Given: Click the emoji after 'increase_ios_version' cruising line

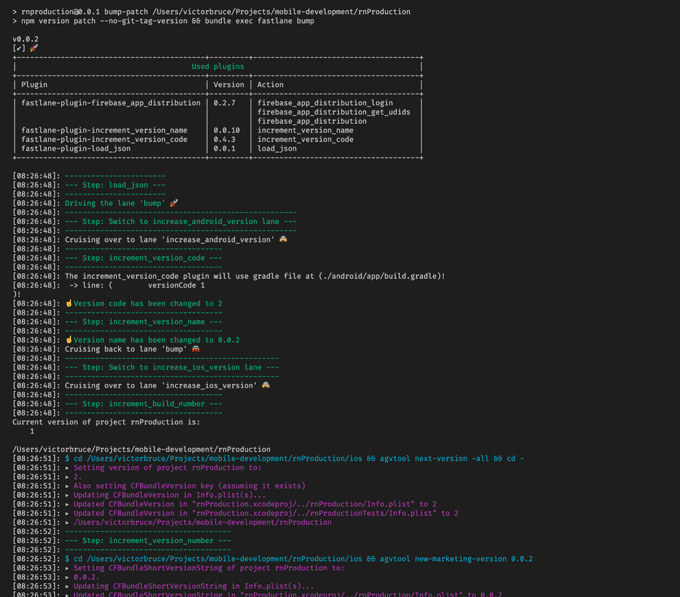Looking at the screenshot, I should click(266, 386).
